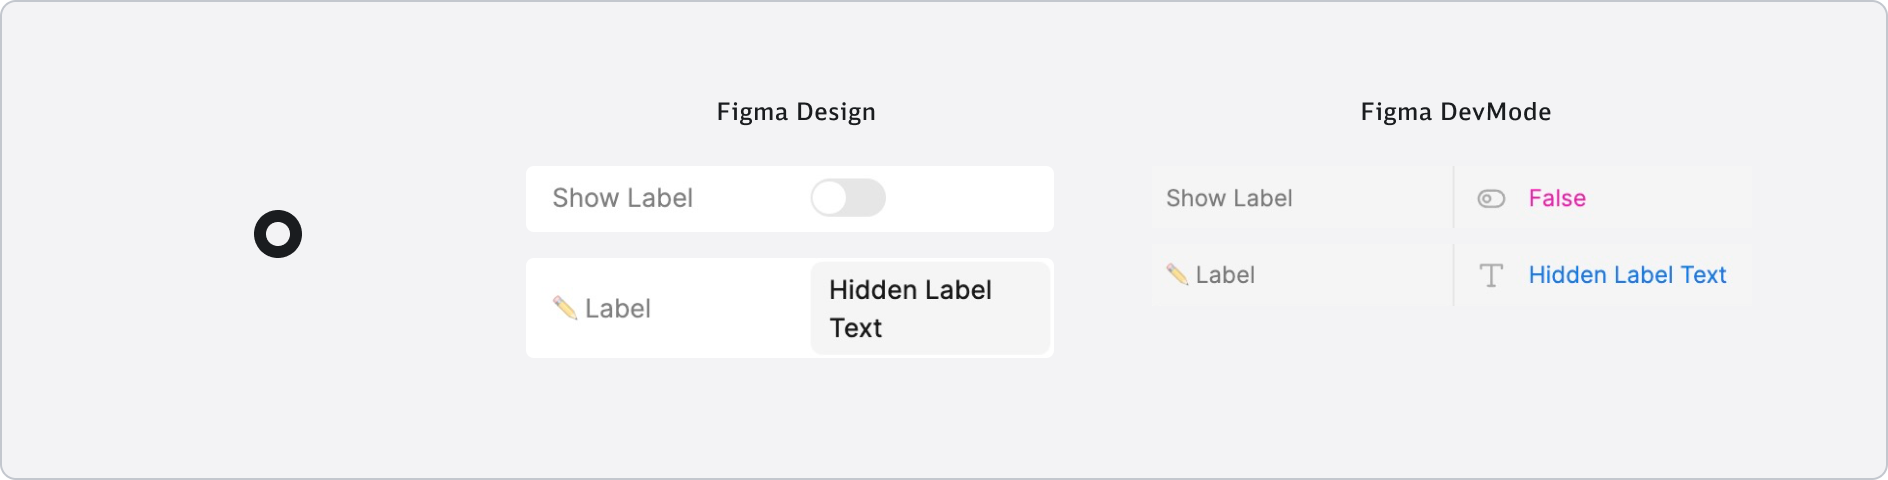The width and height of the screenshot is (1888, 480).
Task: Click the empty white center of the ring icon
Action: (x=278, y=234)
